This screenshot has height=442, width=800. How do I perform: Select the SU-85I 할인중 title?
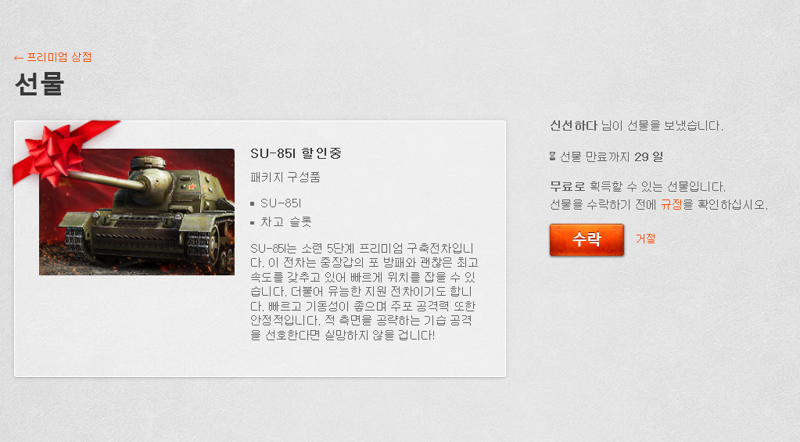(x=296, y=153)
